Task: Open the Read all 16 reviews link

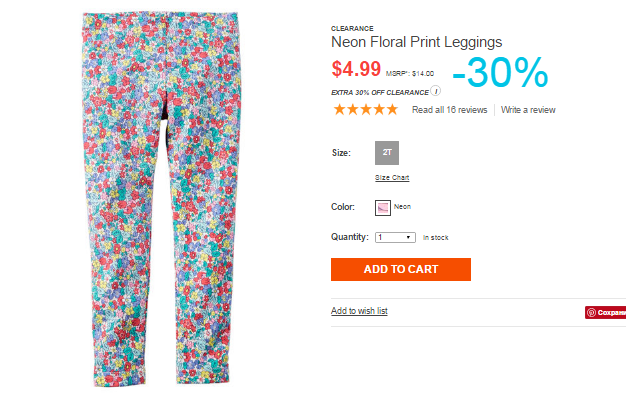Action: coord(450,110)
